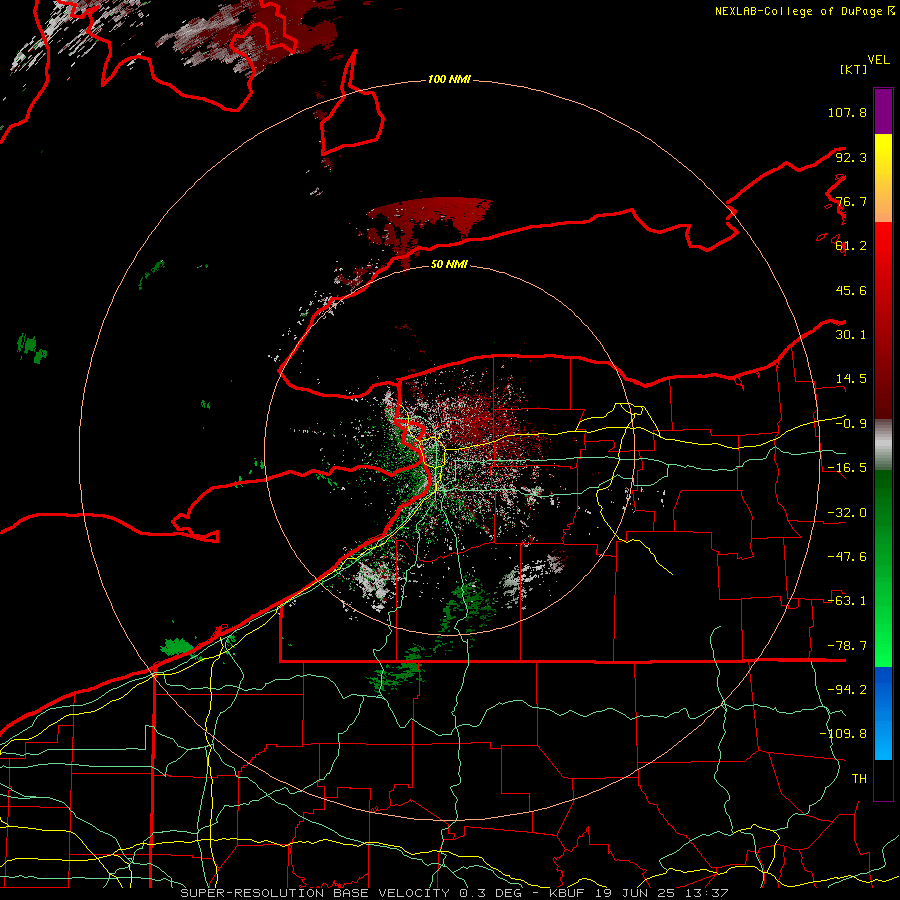
Task: Select the -32.0 scale label
Action: coord(847,513)
